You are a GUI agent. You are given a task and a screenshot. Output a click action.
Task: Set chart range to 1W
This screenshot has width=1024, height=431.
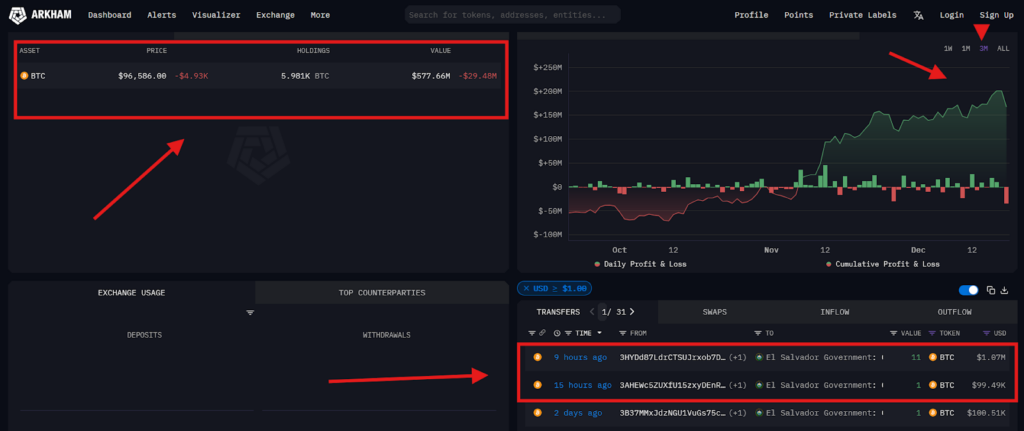coord(948,49)
